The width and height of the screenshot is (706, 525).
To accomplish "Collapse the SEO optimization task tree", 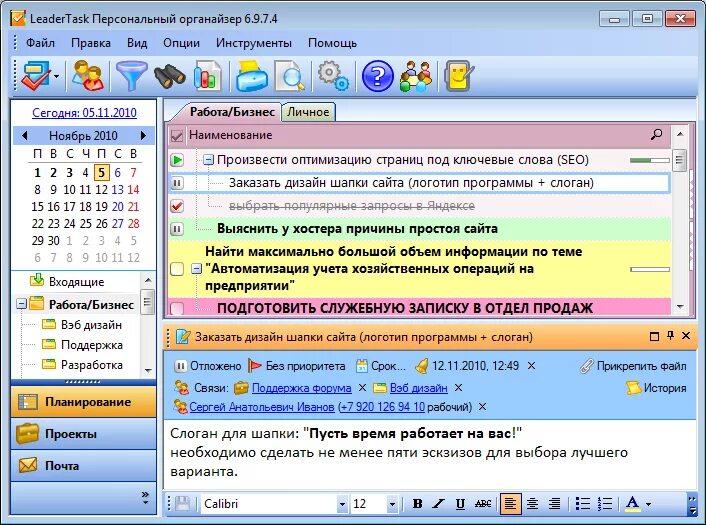I will [x=208, y=160].
